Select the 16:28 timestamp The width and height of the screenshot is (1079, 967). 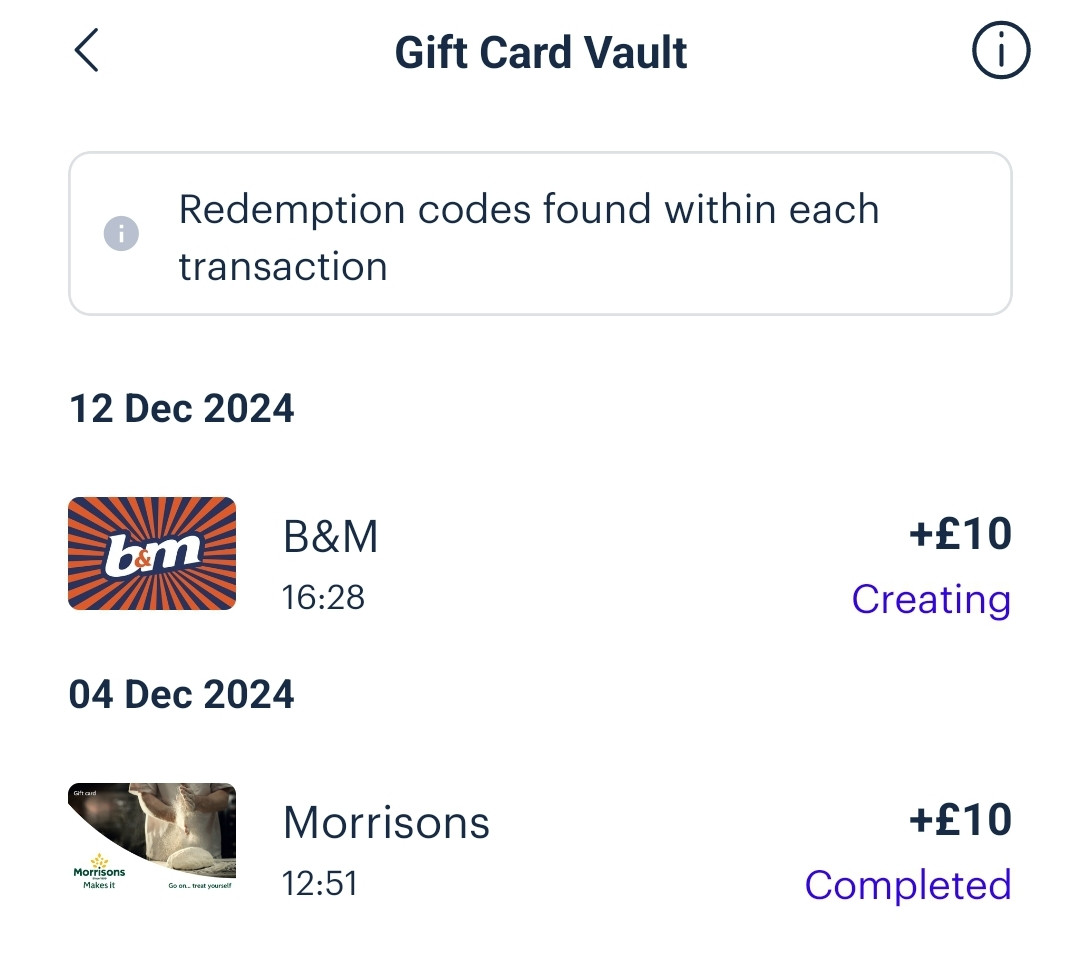tap(323, 598)
